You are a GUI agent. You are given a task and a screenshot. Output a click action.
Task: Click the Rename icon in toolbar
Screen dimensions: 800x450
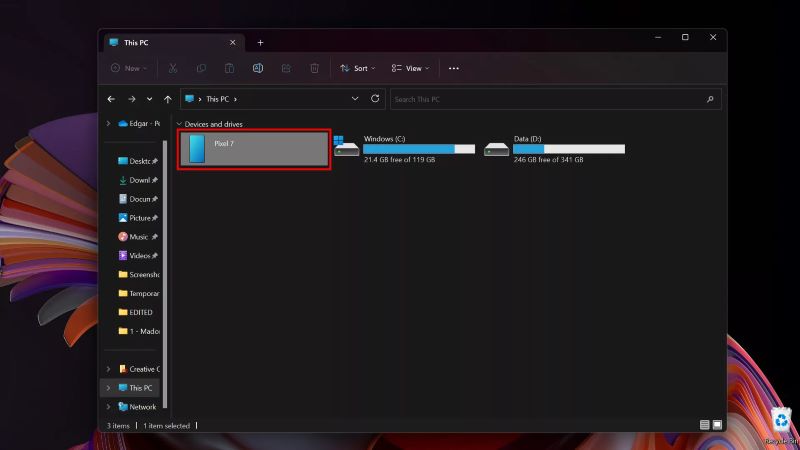[258, 68]
